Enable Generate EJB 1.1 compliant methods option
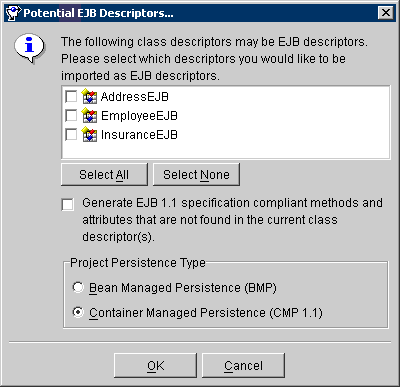Viewport: 400px width, 387px height. pos(68,205)
